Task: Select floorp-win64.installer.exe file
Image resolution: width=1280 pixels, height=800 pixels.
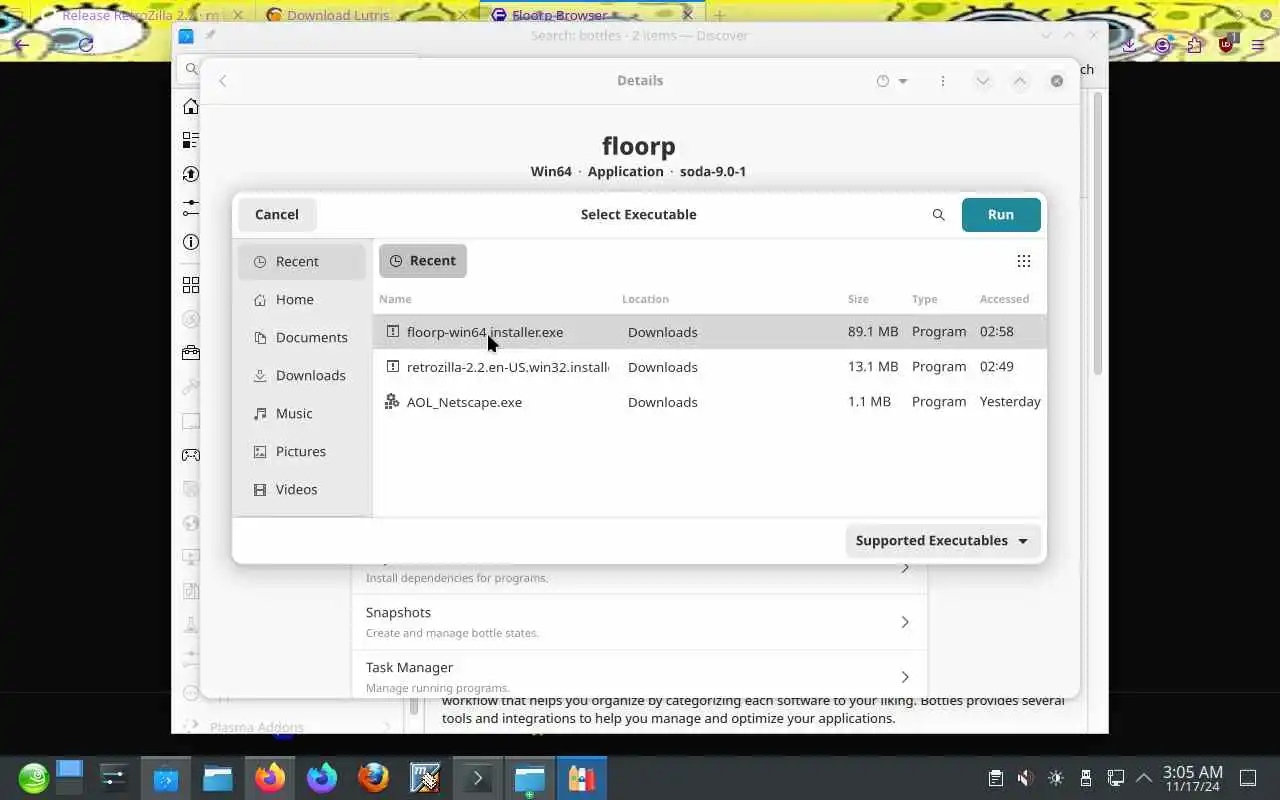Action: pyautogui.click(x=710, y=332)
